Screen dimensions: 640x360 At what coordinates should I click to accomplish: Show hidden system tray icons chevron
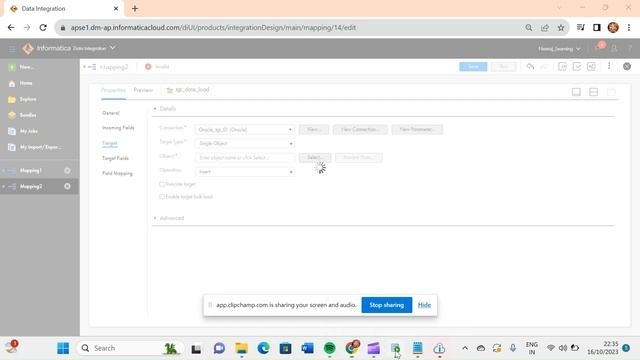[x=464, y=348]
